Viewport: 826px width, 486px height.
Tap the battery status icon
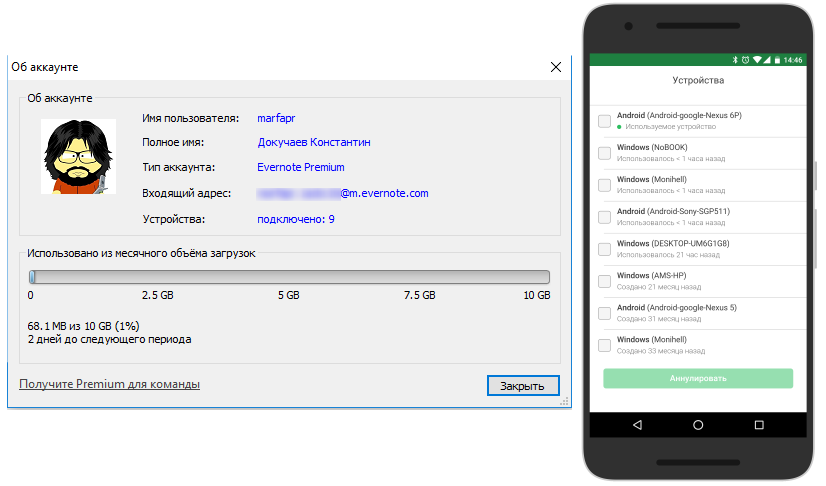[777, 60]
